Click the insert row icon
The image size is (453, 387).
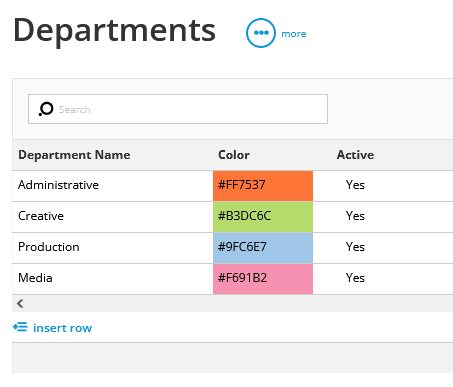20,327
